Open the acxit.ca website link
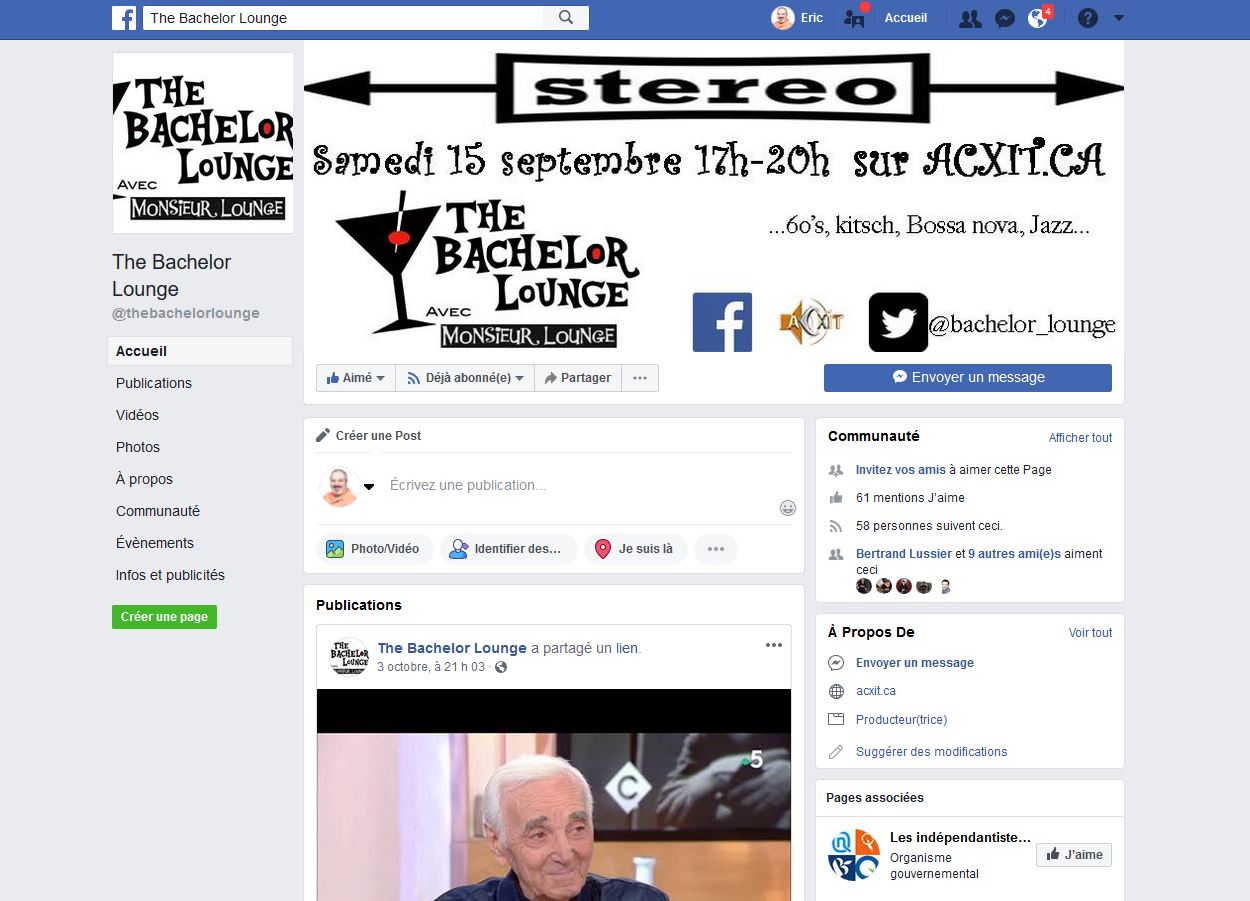This screenshot has height=901, width=1250. click(x=876, y=691)
